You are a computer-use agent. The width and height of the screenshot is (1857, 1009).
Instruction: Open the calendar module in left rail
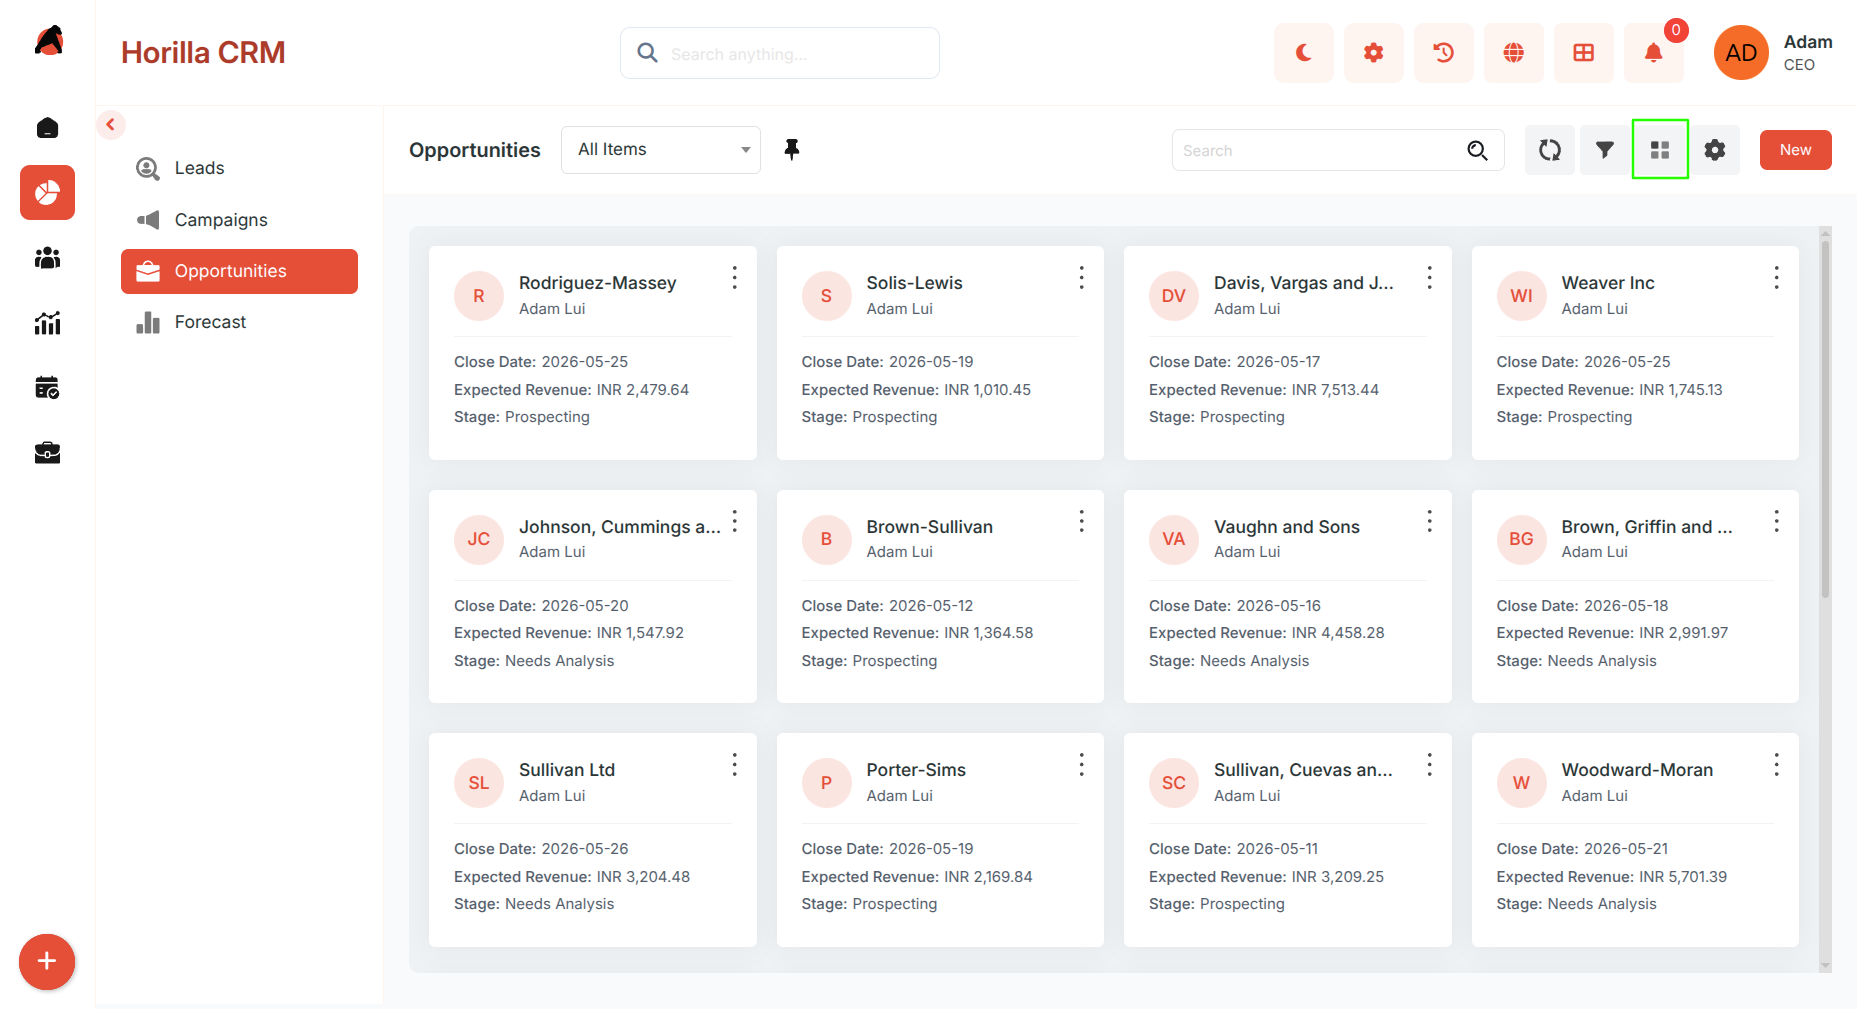tap(47, 388)
